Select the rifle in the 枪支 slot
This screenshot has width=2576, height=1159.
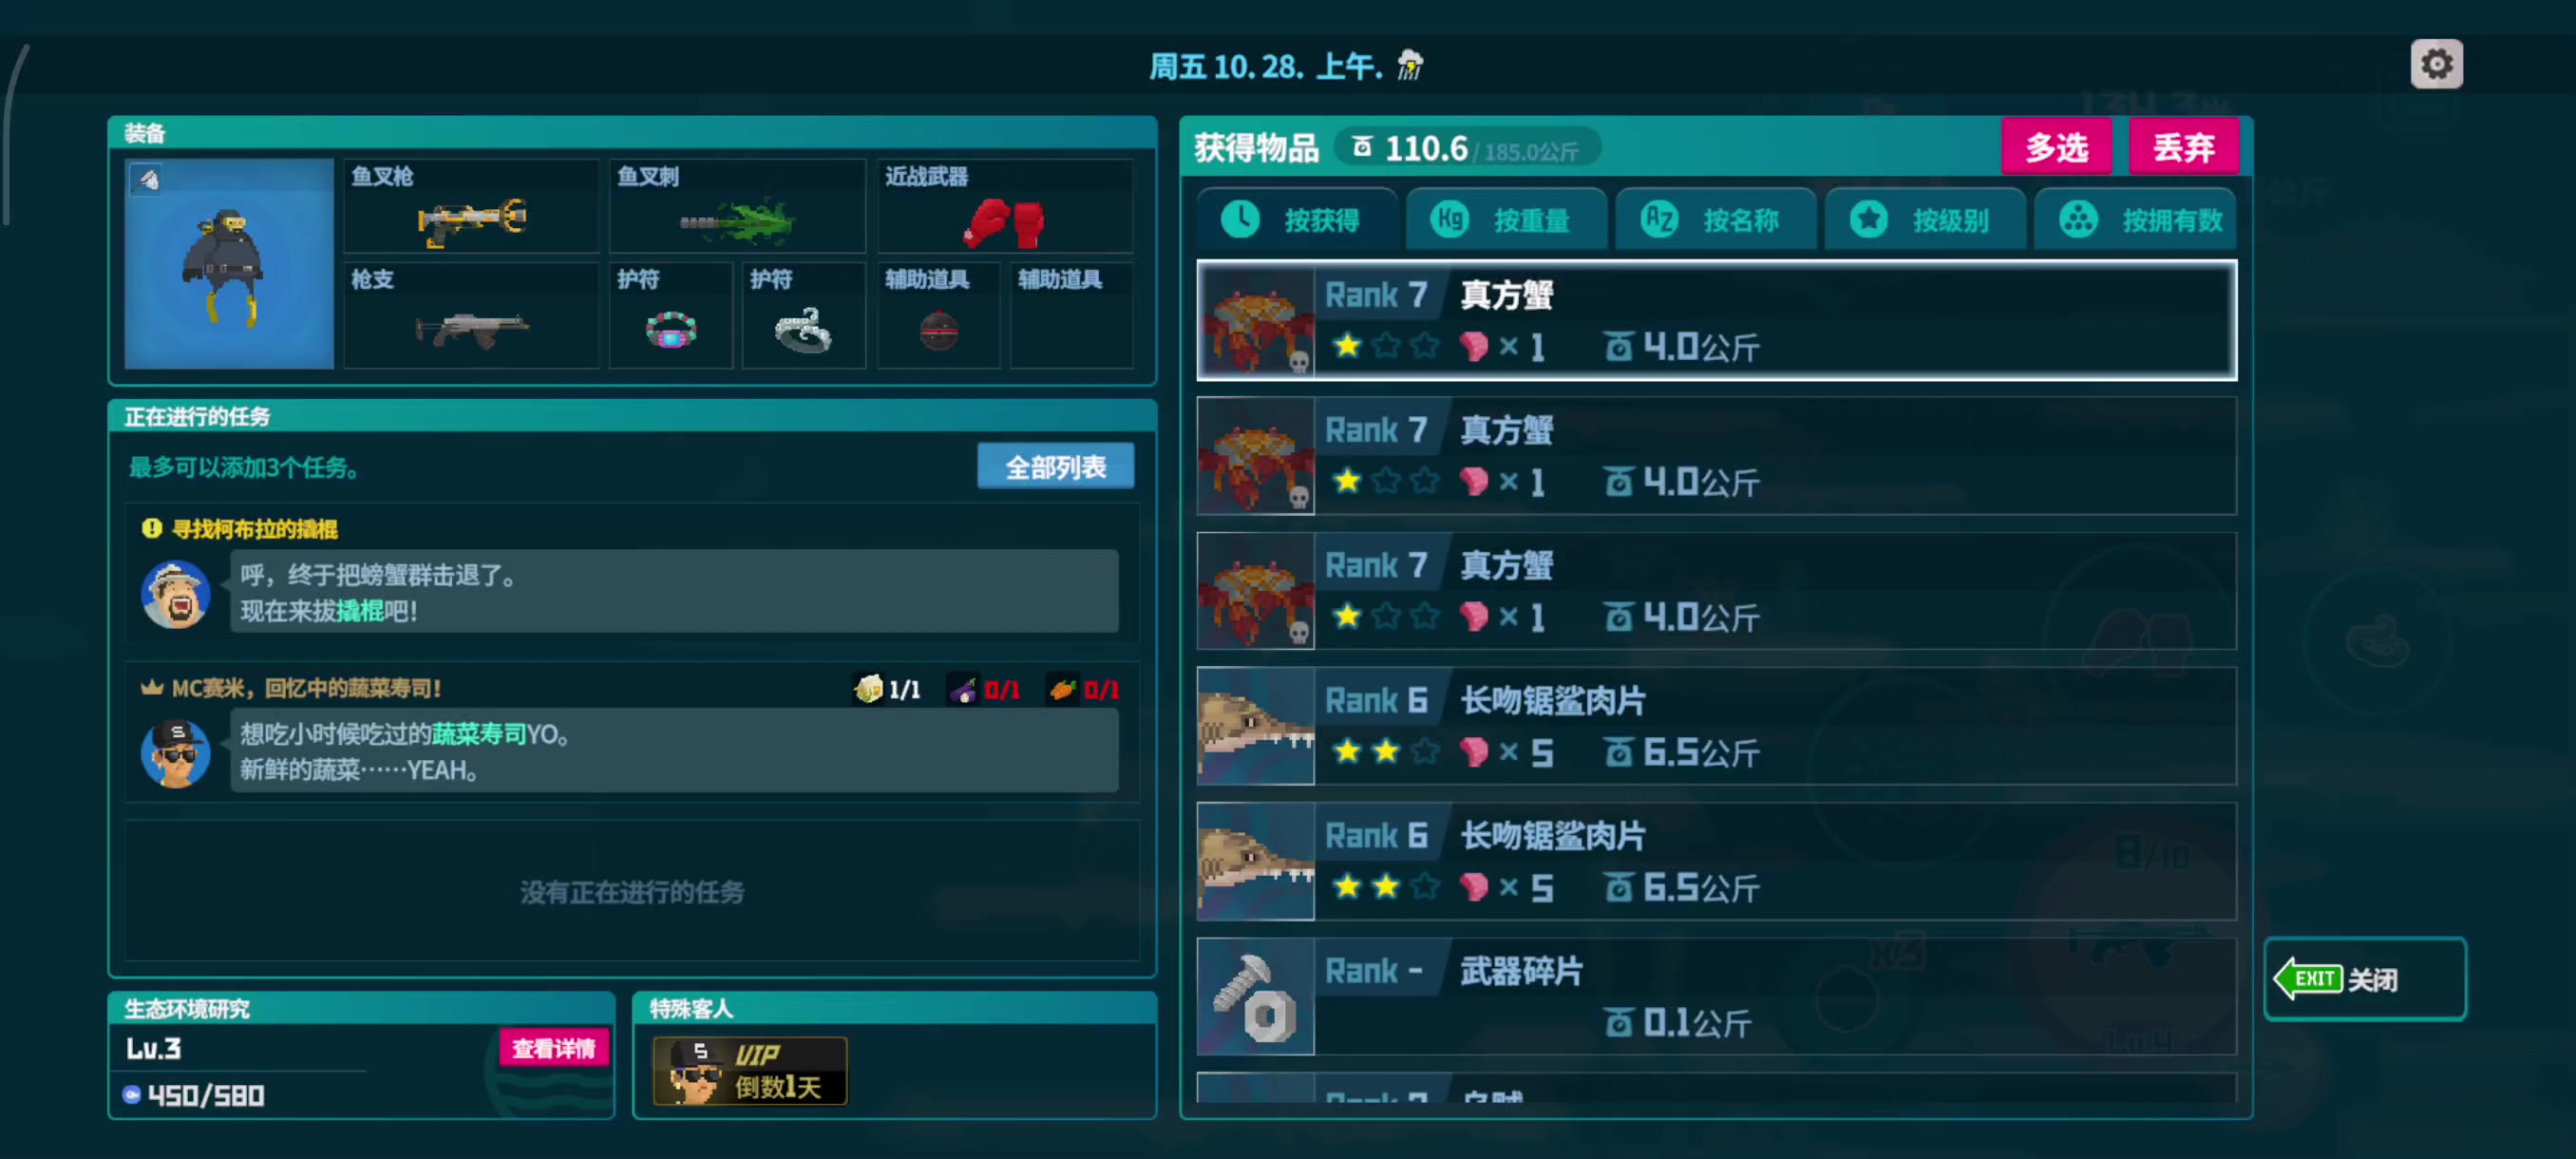(471, 316)
